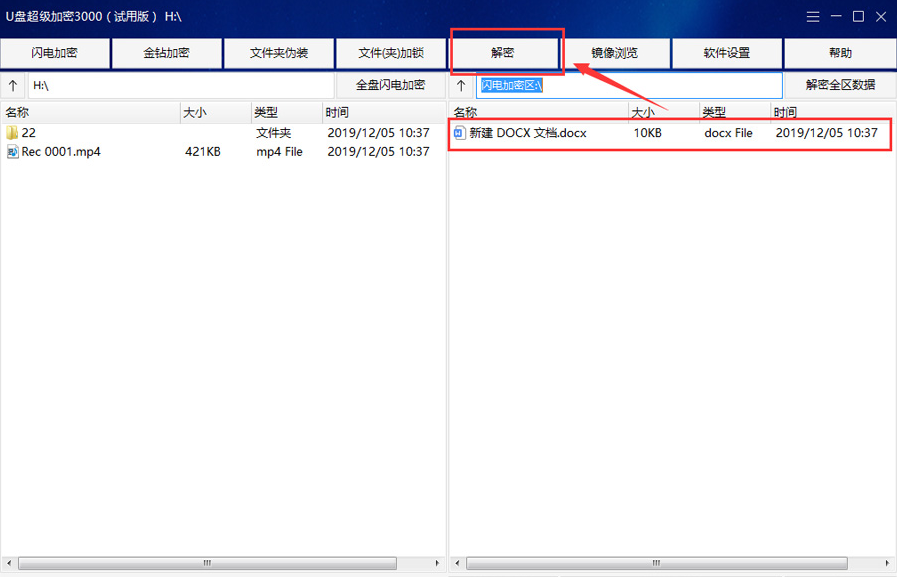The height and width of the screenshot is (577, 897).
Task: Click the 金钻加密 button
Action: (167, 53)
